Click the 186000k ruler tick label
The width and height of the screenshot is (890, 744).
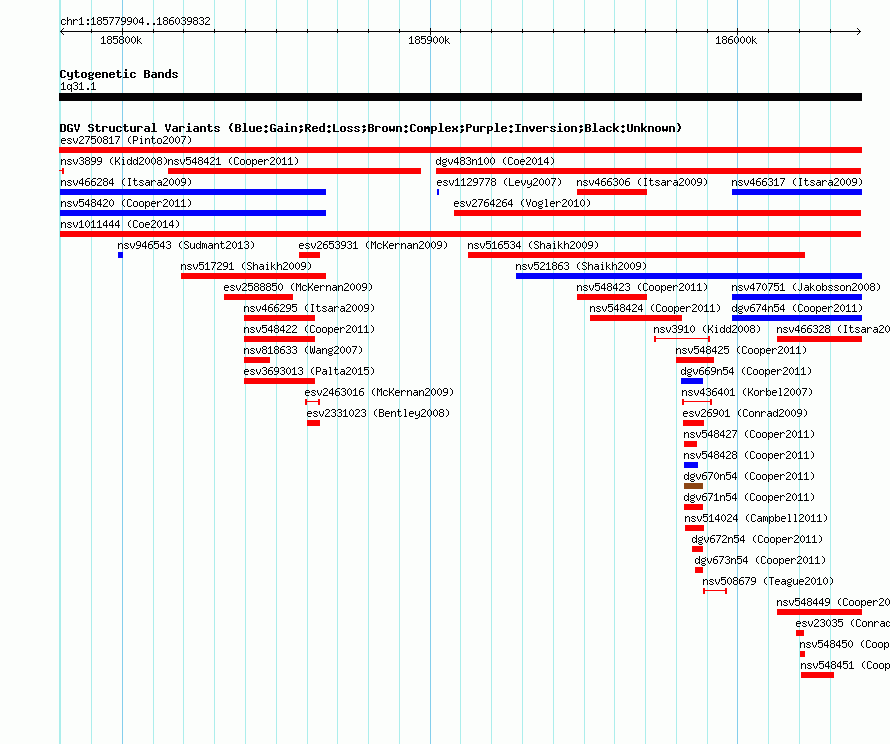pos(736,40)
